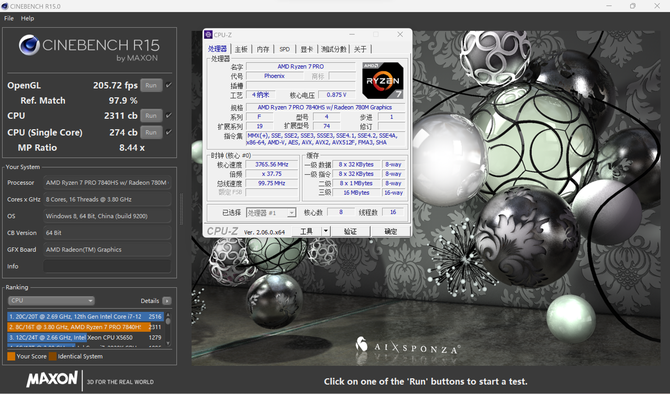Run the OpenGL benchmark
This screenshot has height=394, width=670.
pyautogui.click(x=151, y=85)
